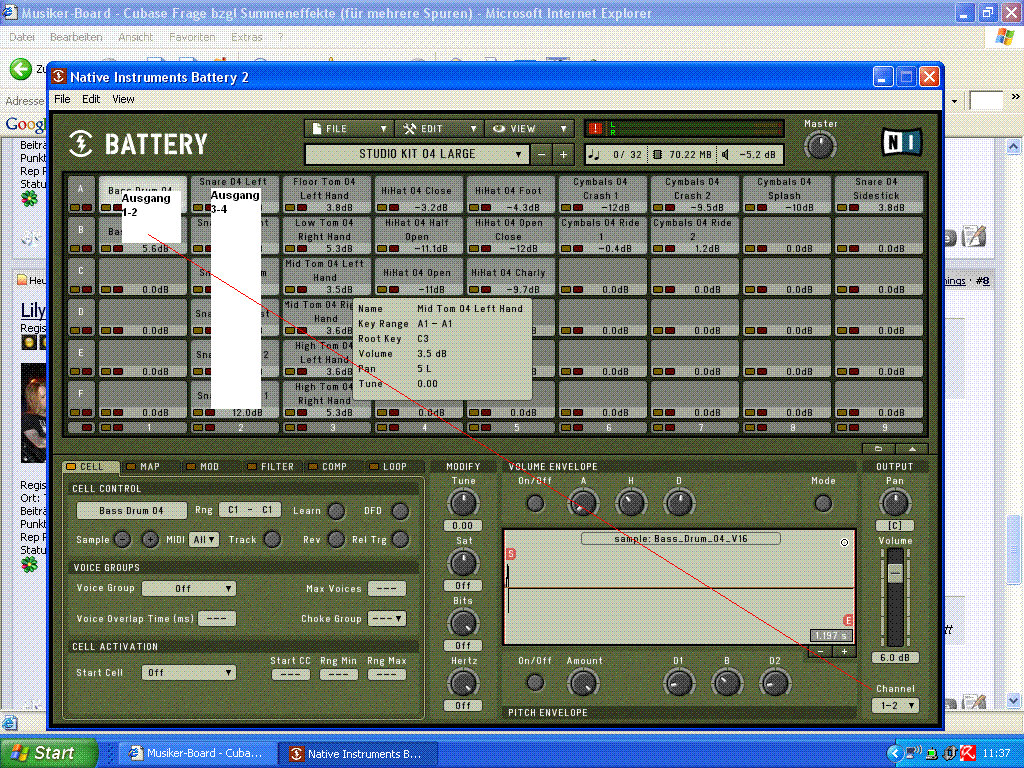Switch to the COMP tab
This screenshot has height=768, width=1024.
(334, 466)
